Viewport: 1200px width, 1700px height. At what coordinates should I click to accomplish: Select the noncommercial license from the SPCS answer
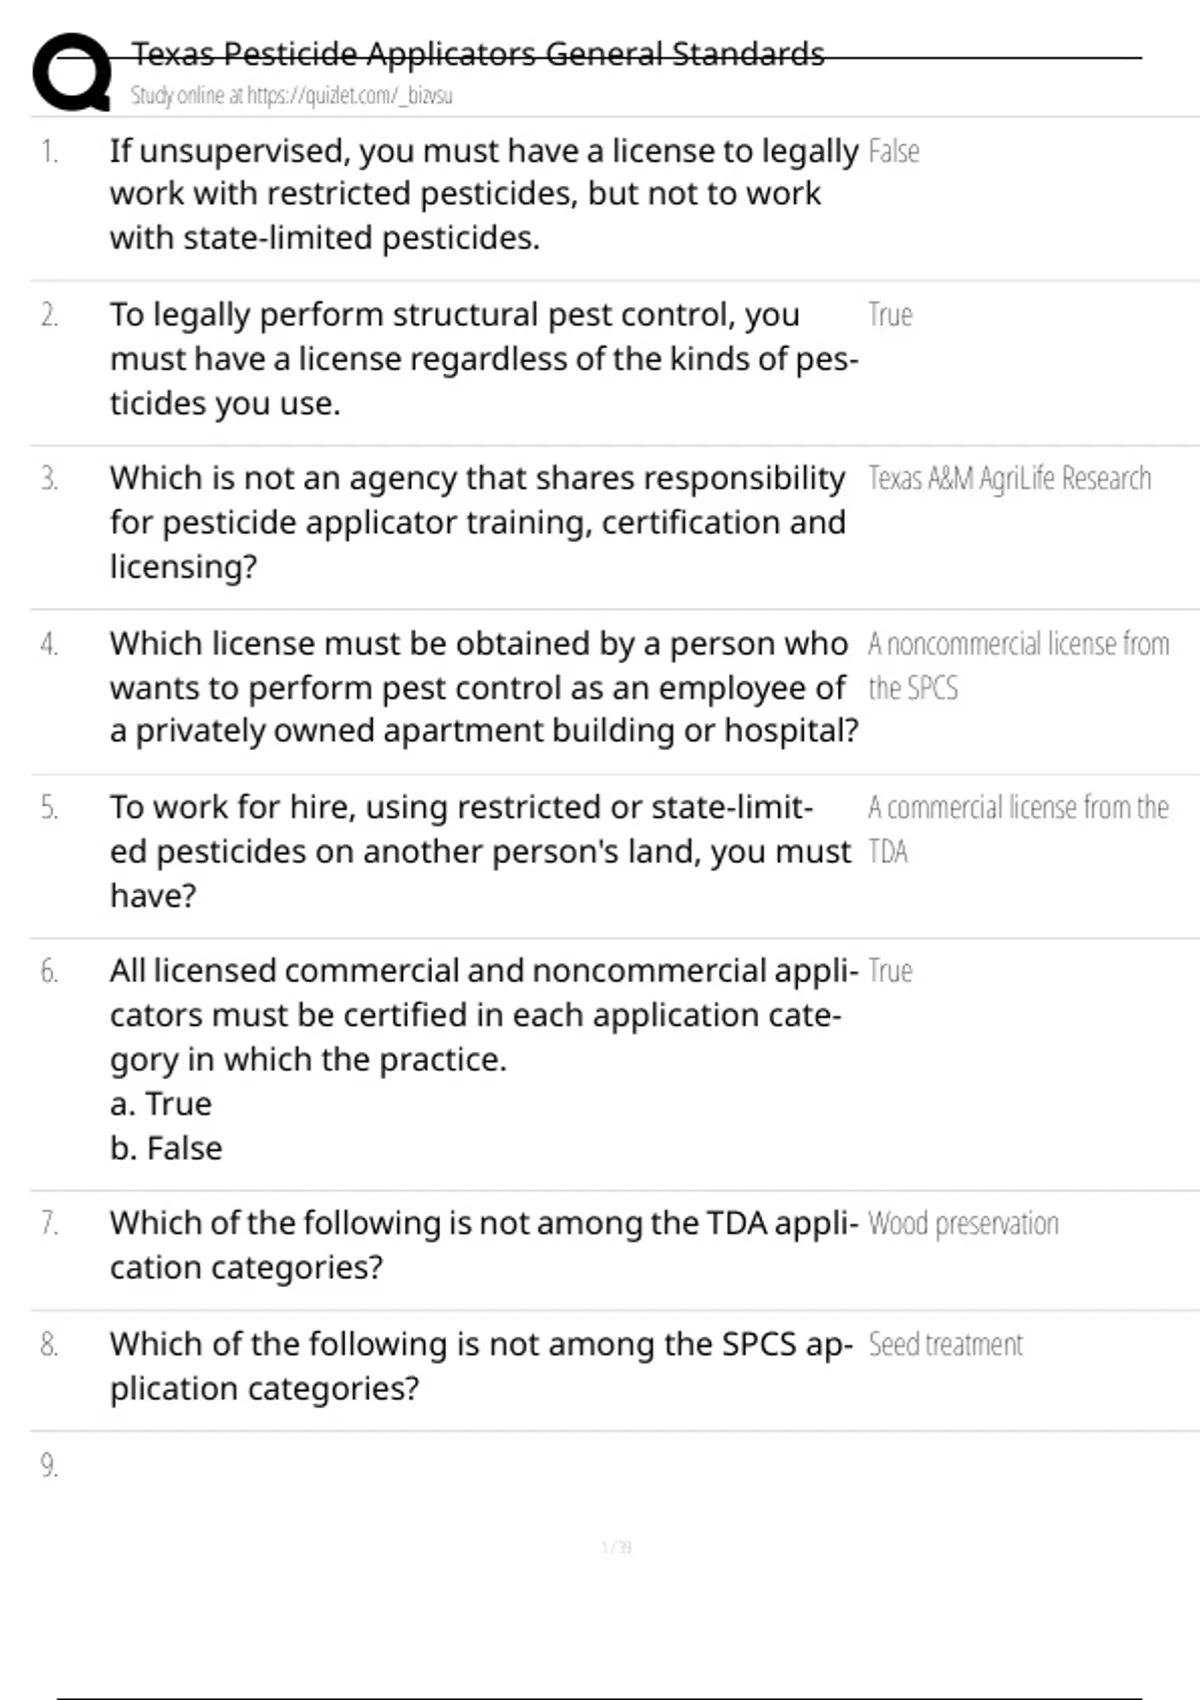pyautogui.click(x=1017, y=665)
